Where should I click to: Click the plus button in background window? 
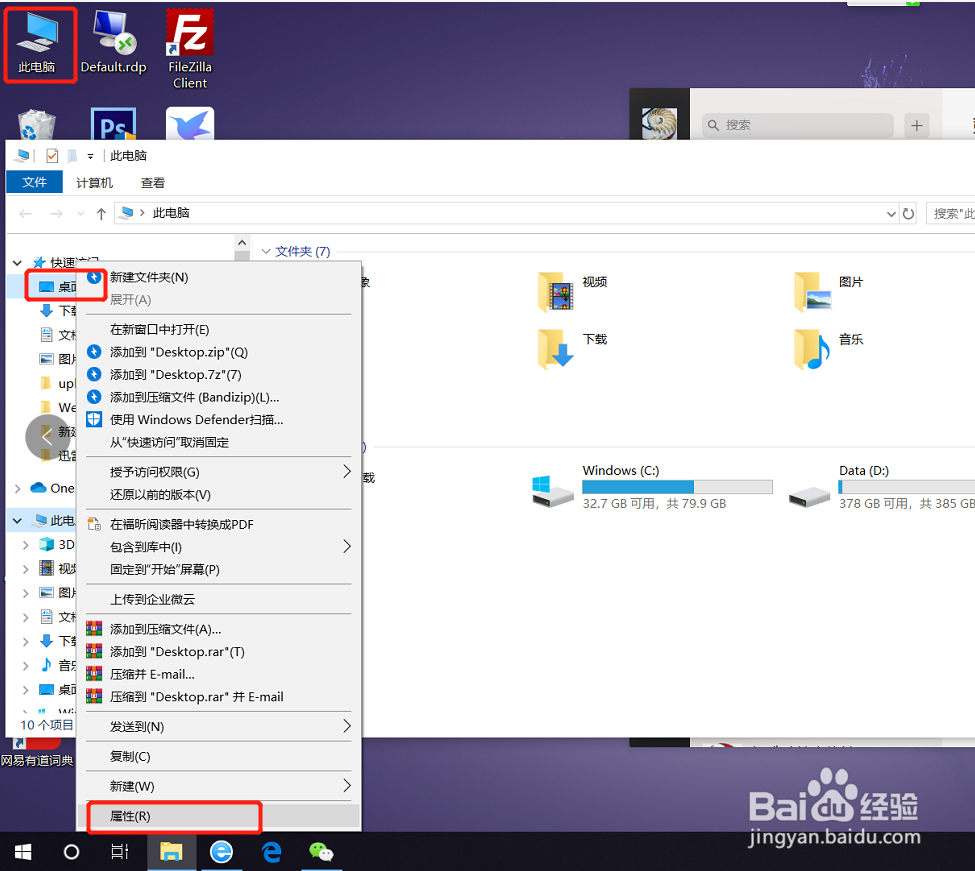coord(917,126)
